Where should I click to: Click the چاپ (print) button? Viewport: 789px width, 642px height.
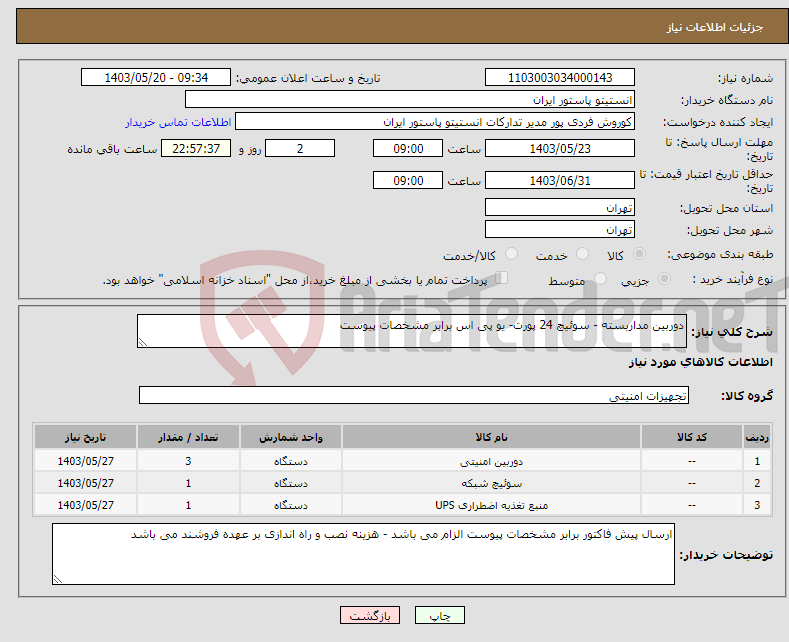click(439, 615)
